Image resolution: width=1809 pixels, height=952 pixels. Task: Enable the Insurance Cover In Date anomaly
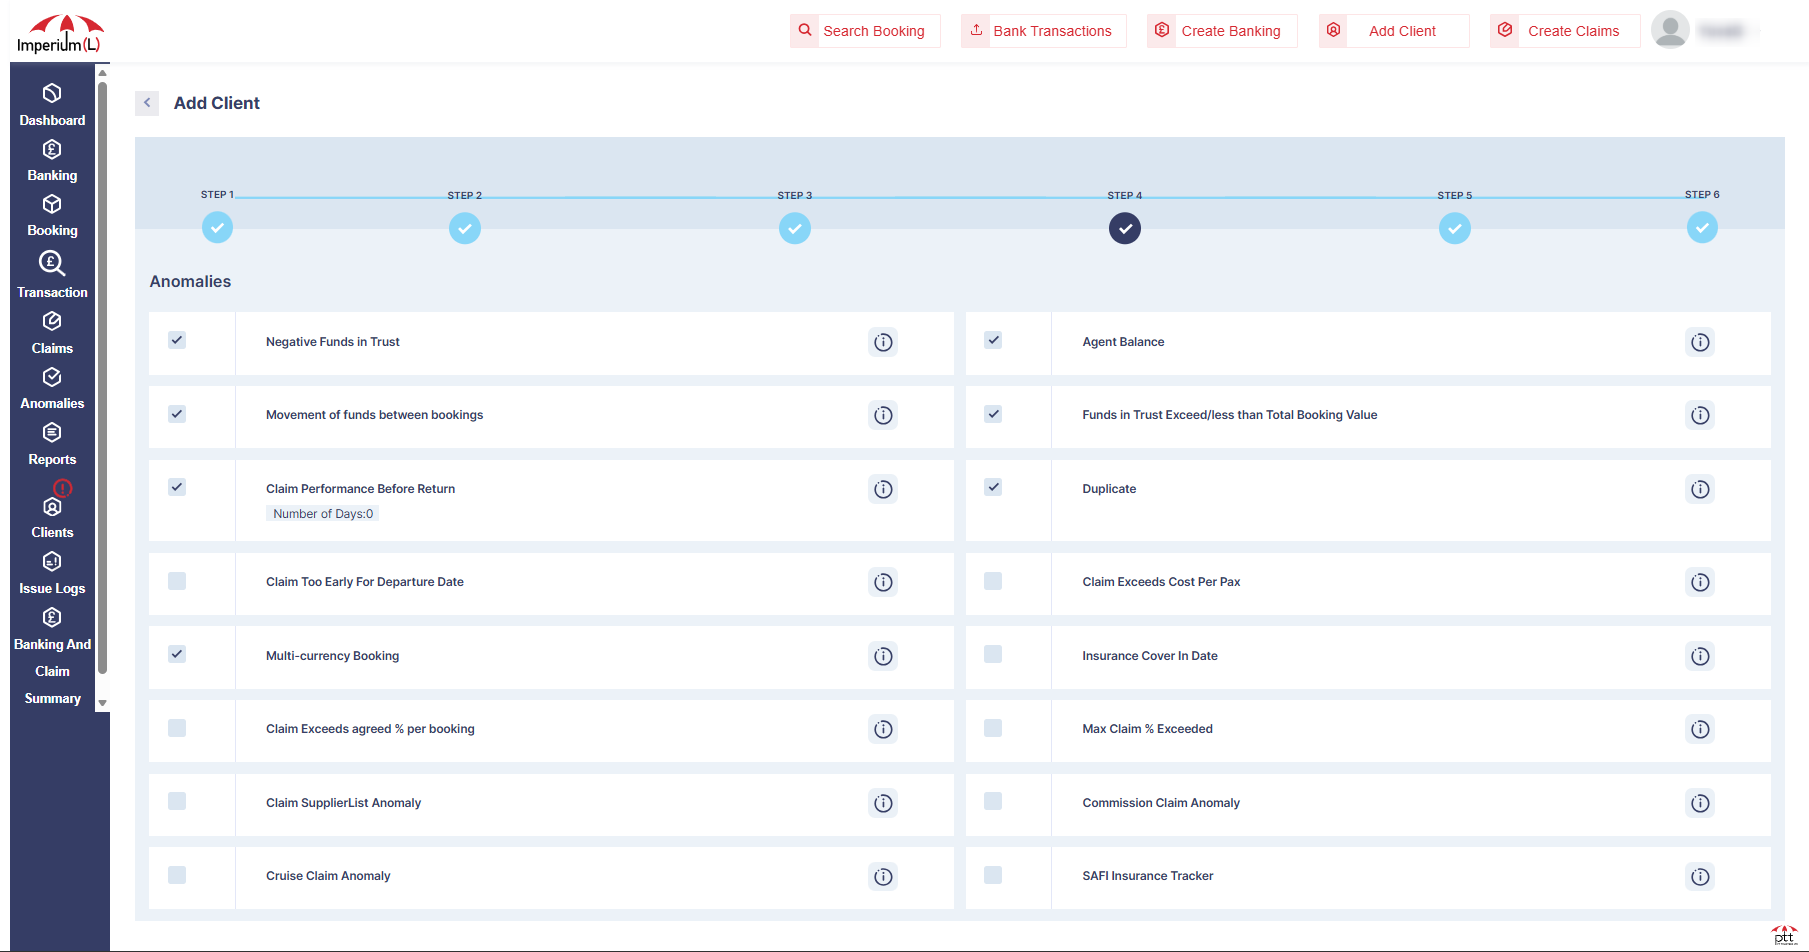point(993,654)
